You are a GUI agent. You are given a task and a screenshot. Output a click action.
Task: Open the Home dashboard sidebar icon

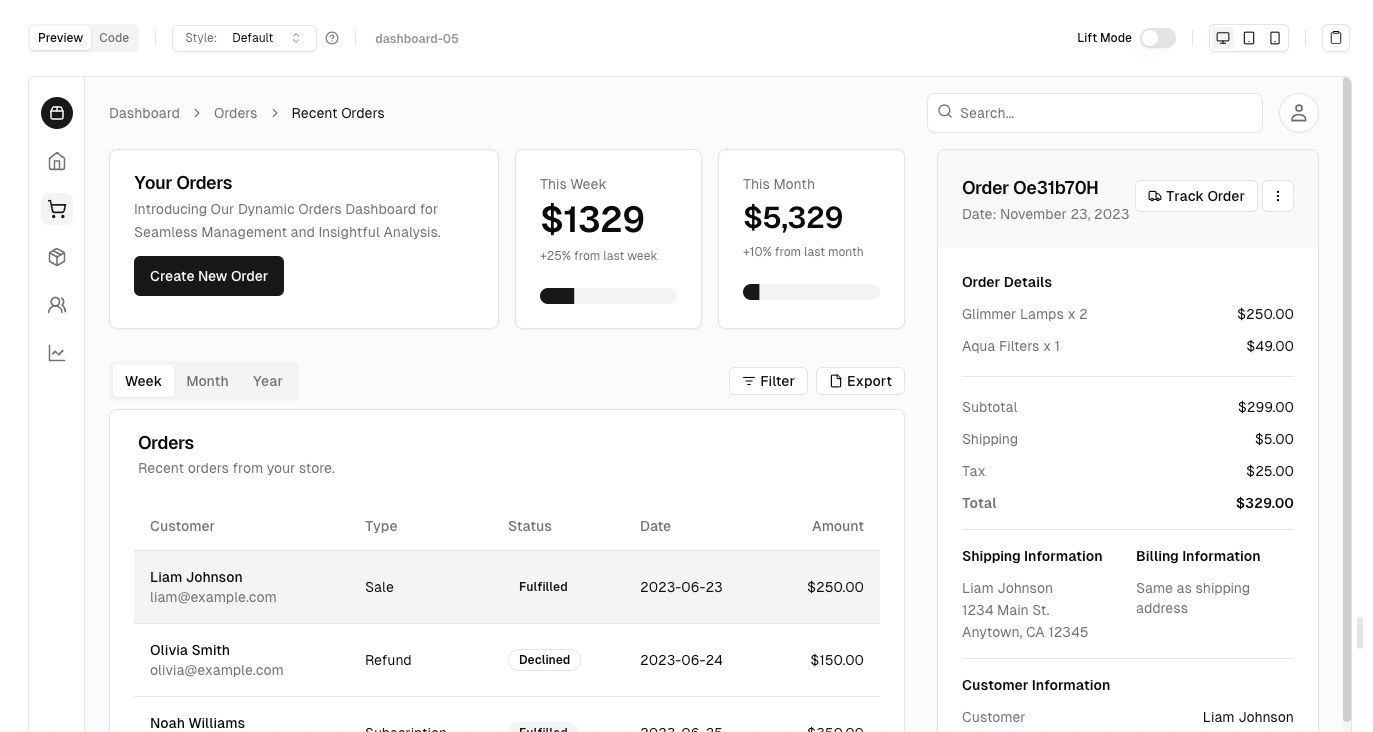pos(57,161)
